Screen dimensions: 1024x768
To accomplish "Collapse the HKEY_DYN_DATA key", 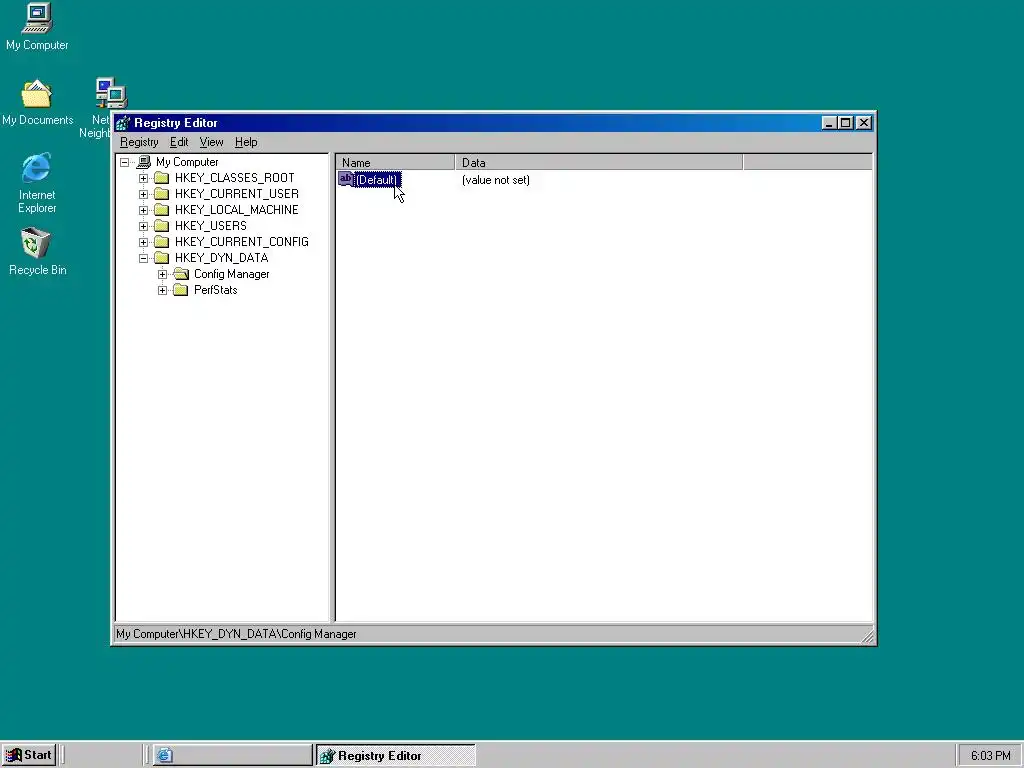I will coord(144,258).
